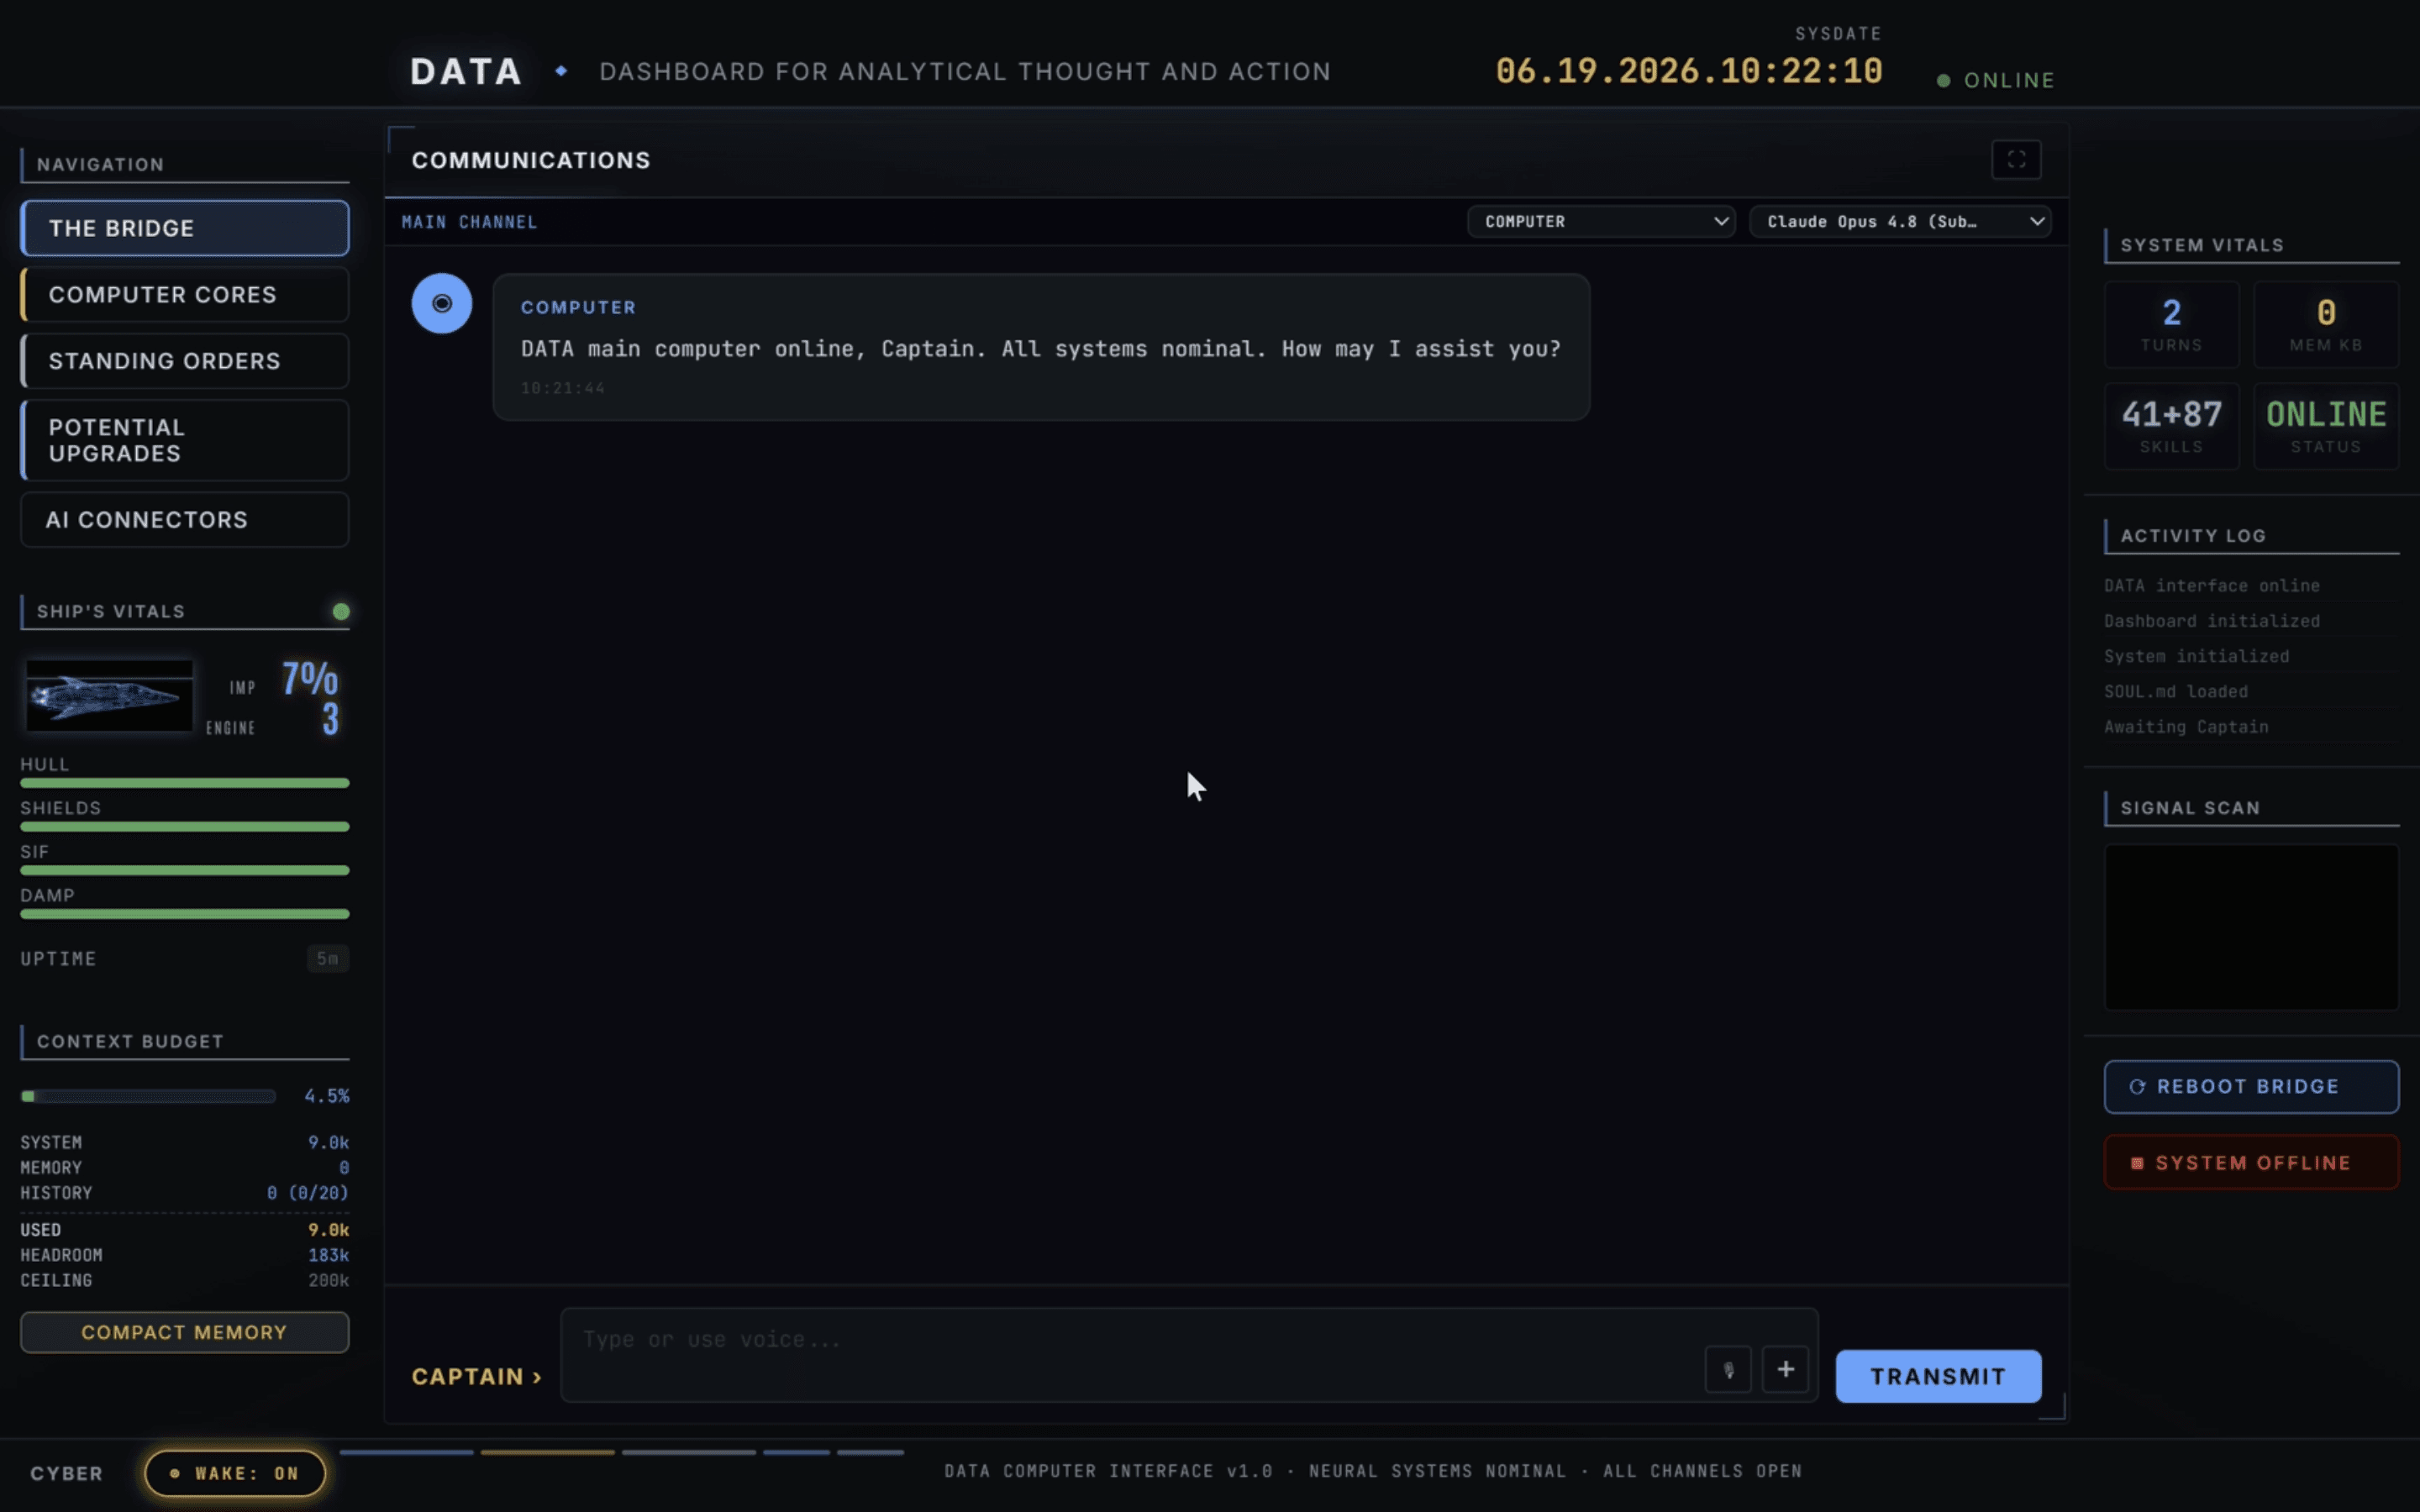2420x1512 pixels.
Task: Click the REBOOT BRIDGE button
Action: point(2251,1086)
